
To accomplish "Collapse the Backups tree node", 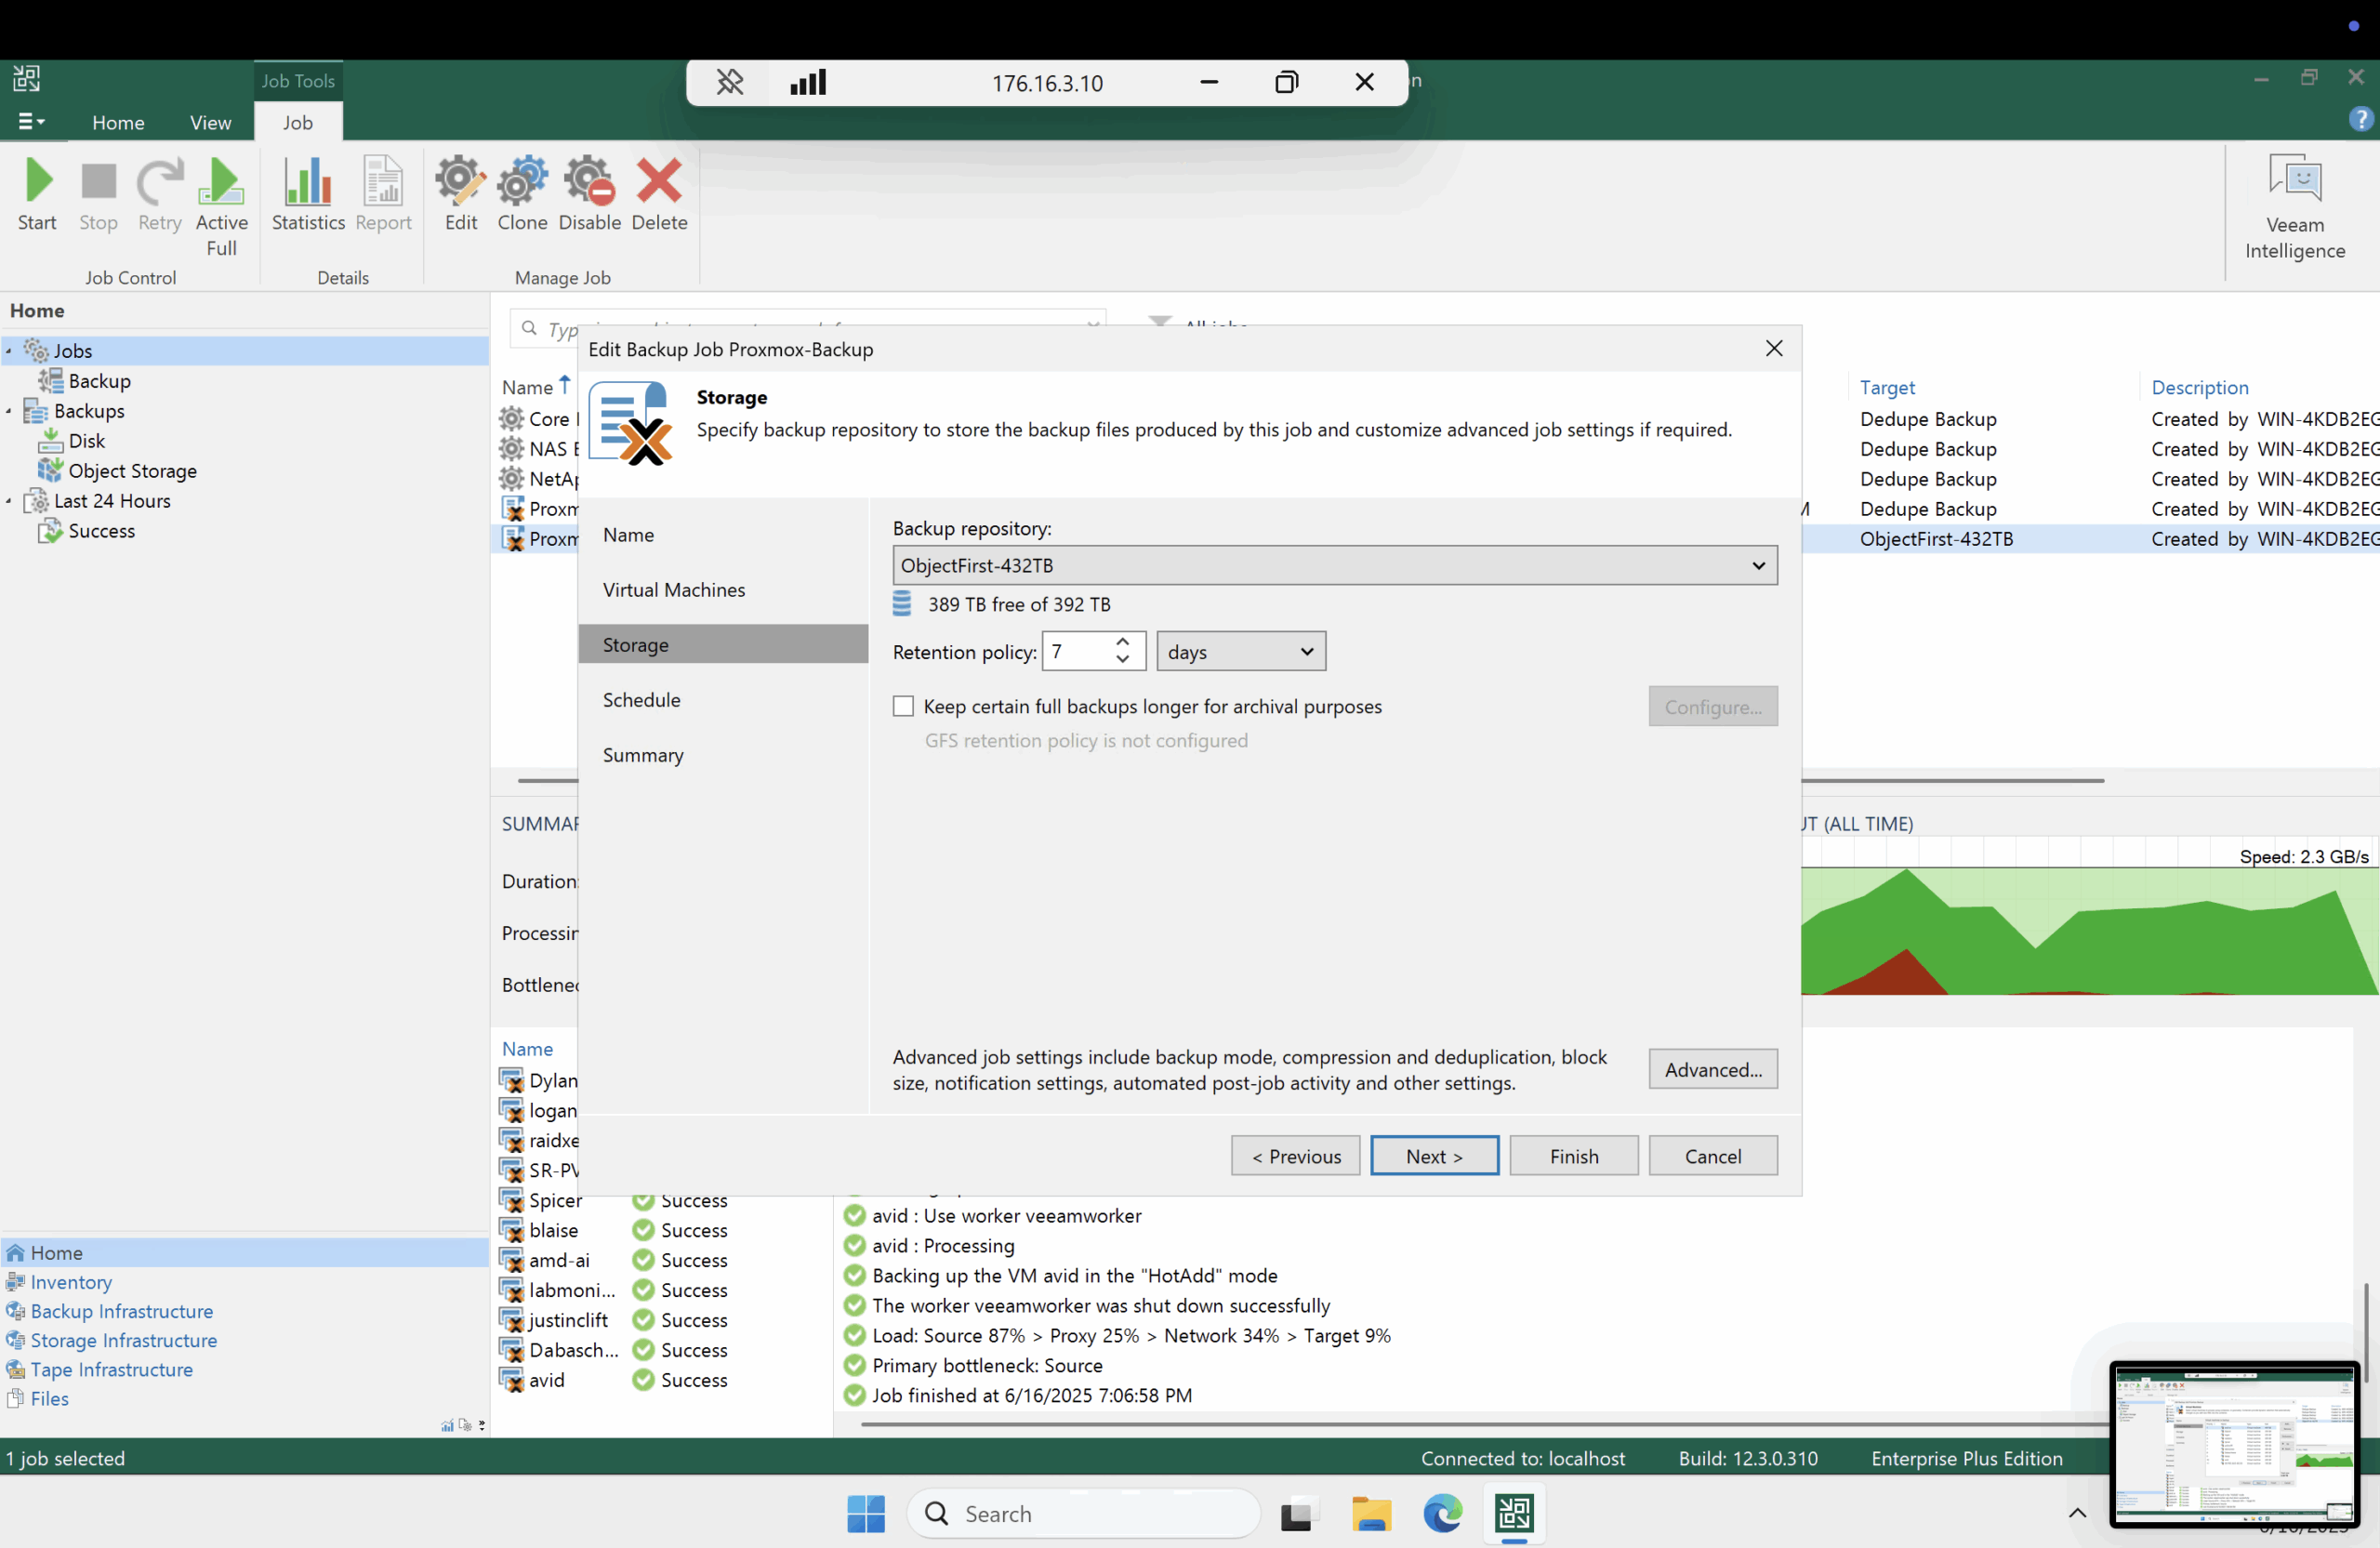I will click(9, 411).
